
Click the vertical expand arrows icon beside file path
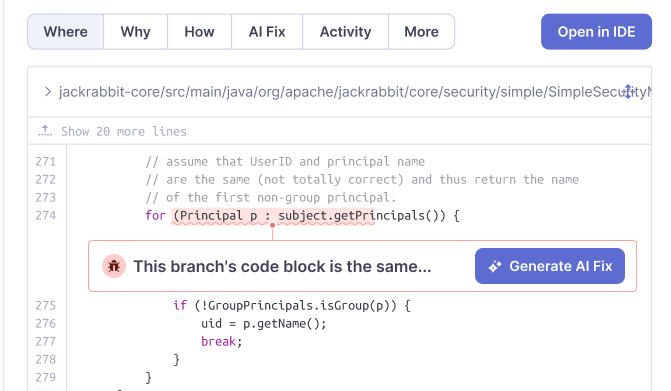click(628, 92)
